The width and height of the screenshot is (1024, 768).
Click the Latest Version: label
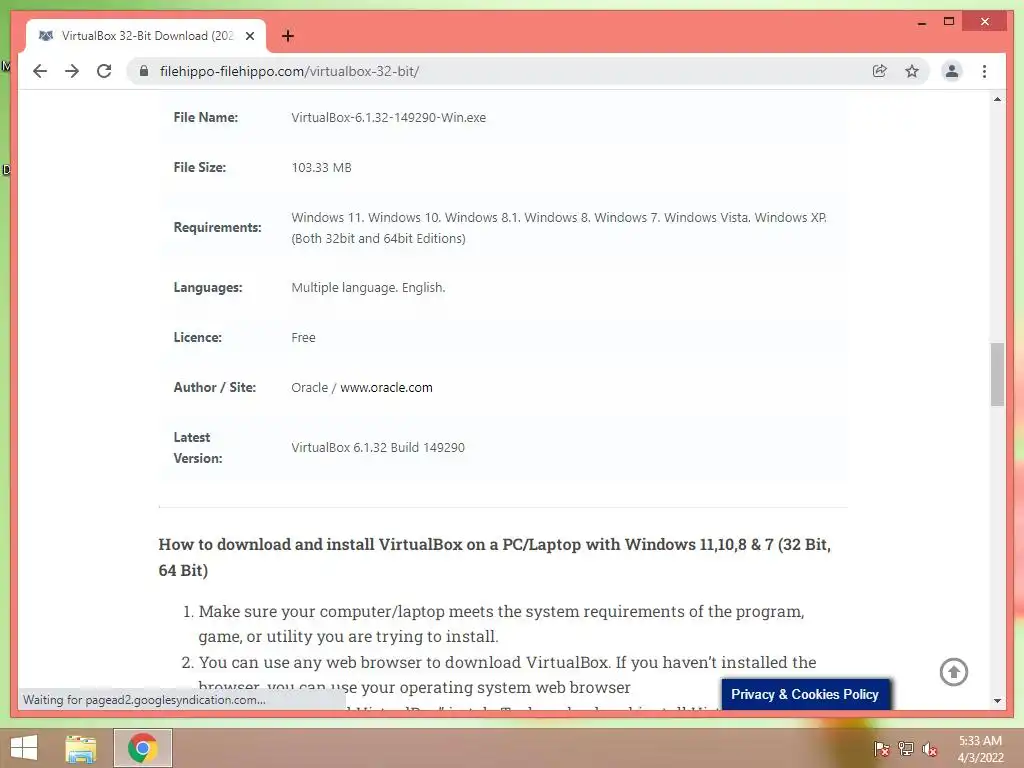click(x=198, y=448)
